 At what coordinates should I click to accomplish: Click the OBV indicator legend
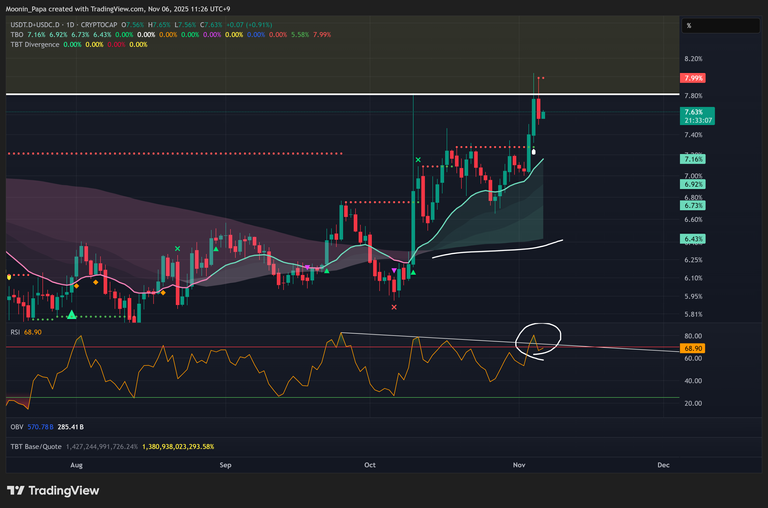(17, 427)
